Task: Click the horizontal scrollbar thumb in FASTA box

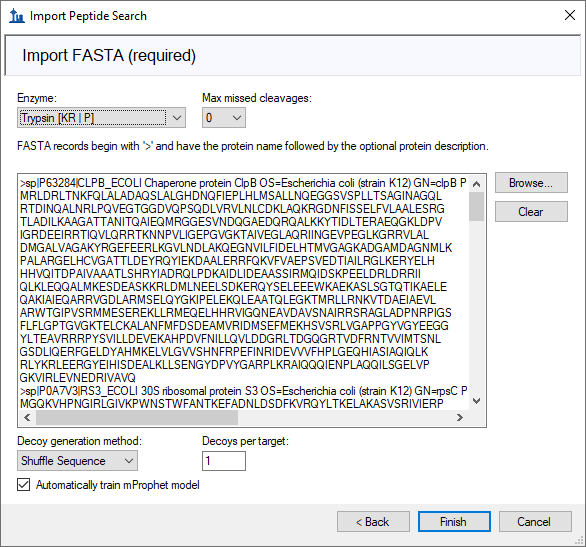Action: pos(137,417)
